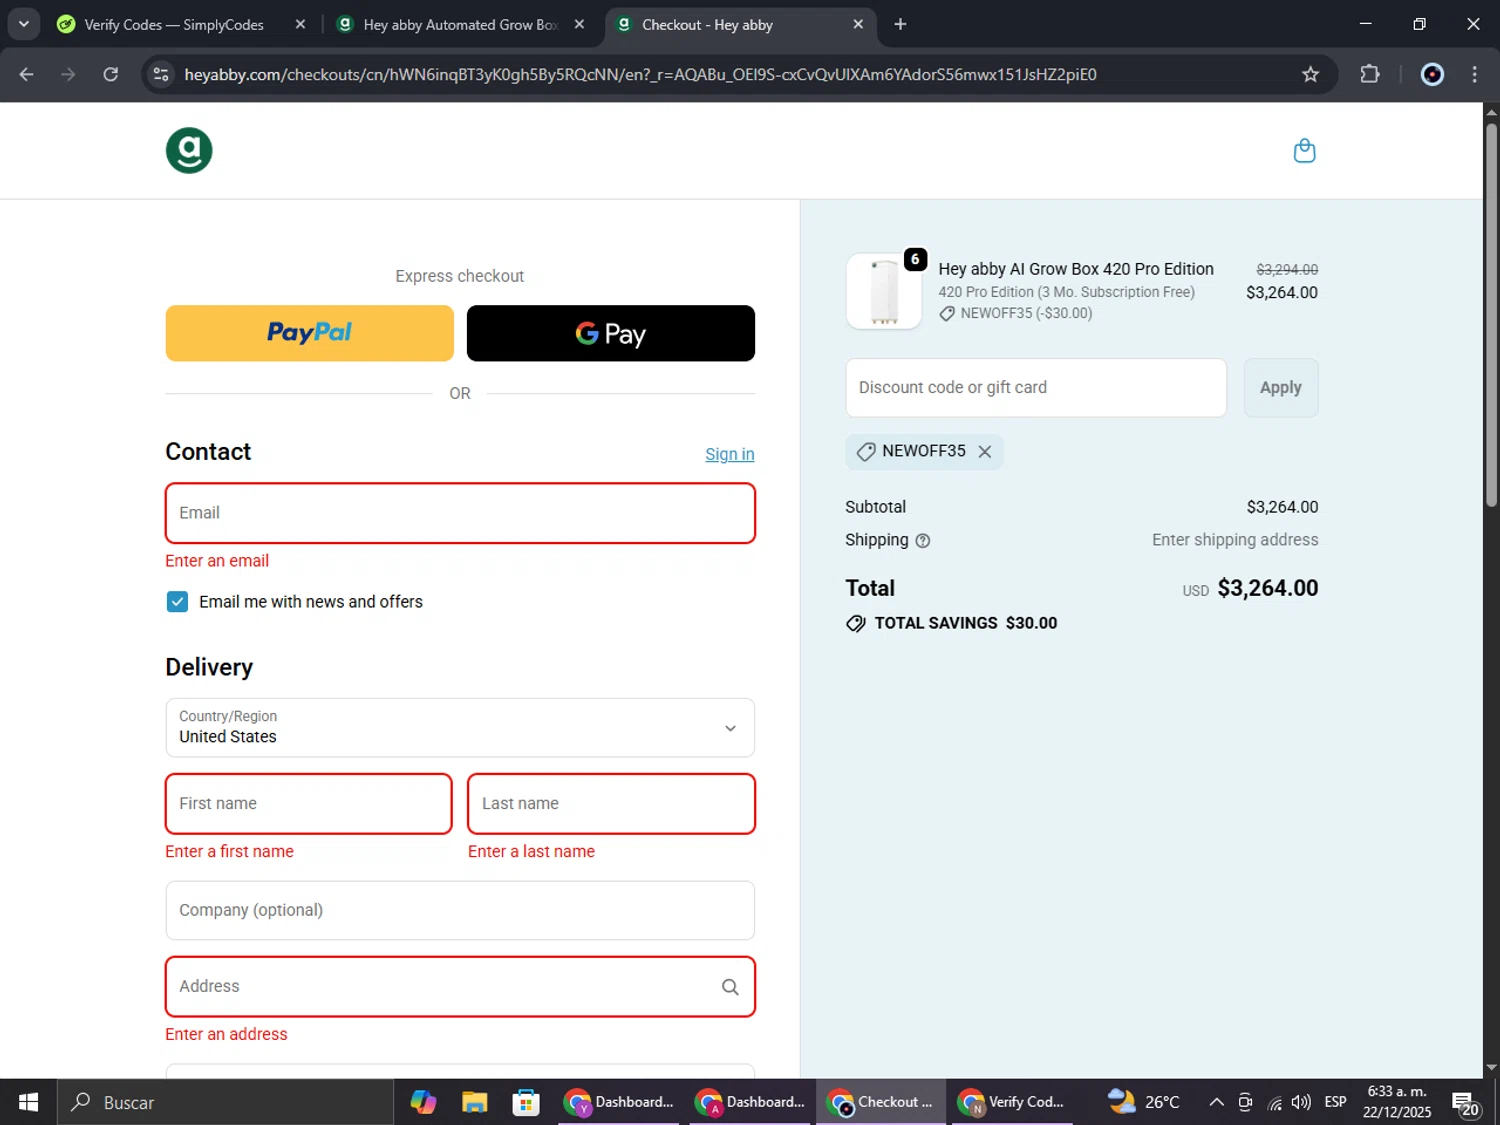Focus the First name field
Screen dimensions: 1500x1125
click(309, 804)
